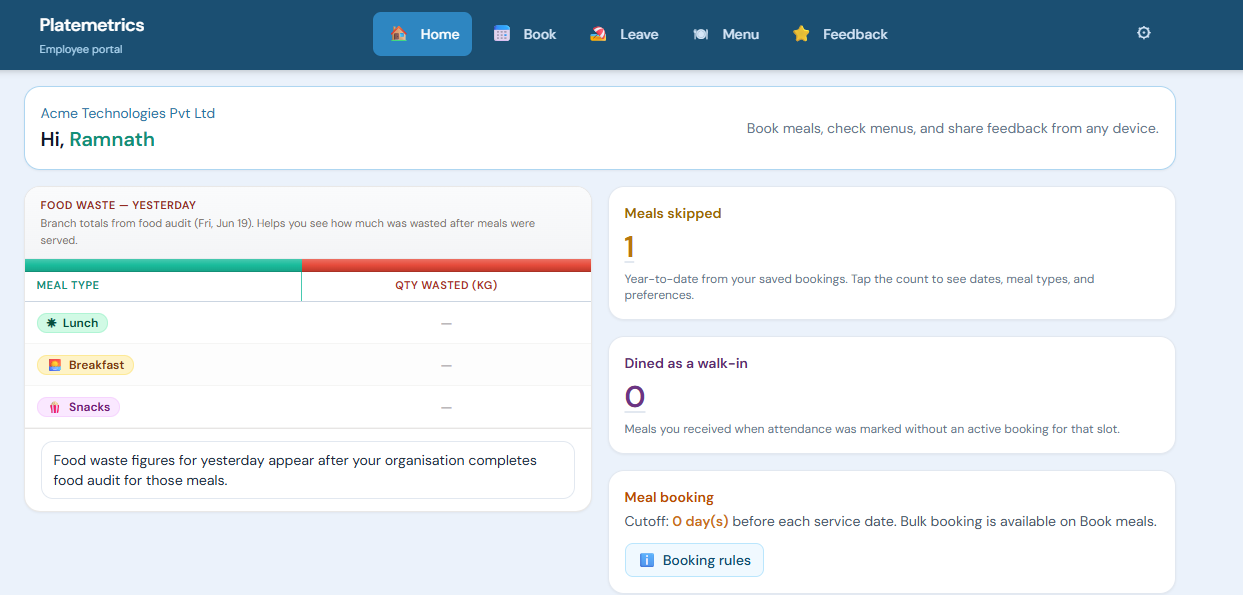This screenshot has height=595, width=1243.
Task: Switch to the Menu tab
Action: [x=726, y=34]
